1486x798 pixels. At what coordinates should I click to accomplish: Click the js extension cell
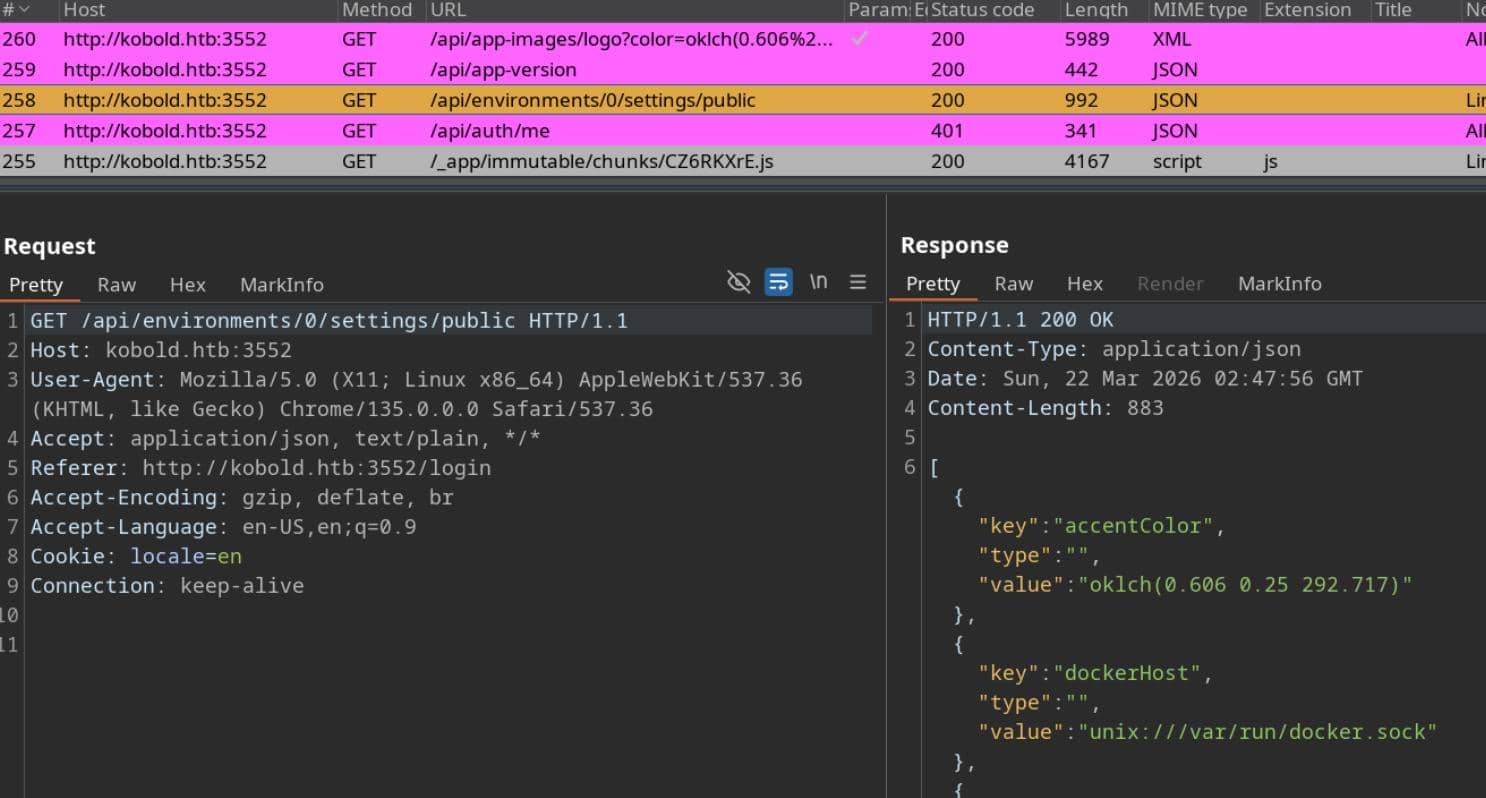1270,161
